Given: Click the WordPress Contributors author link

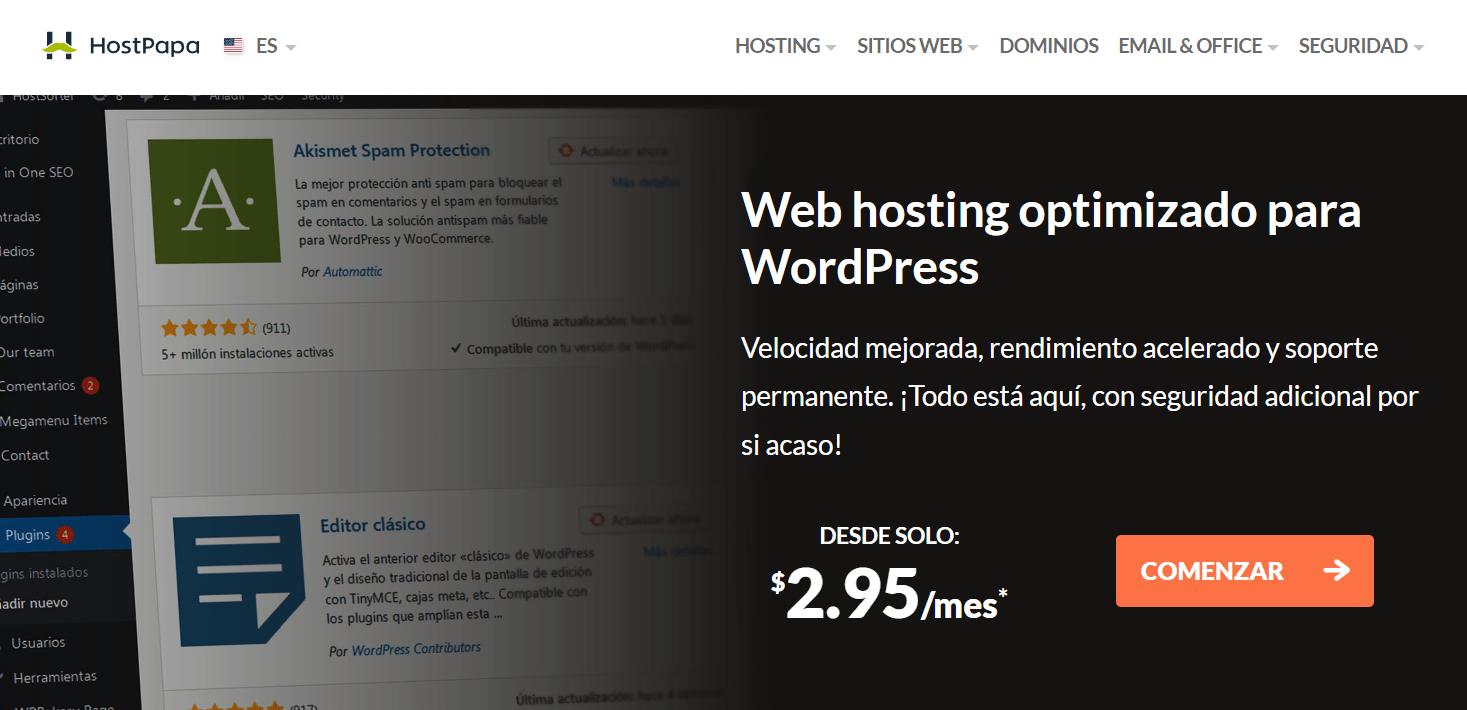Looking at the screenshot, I should click(x=416, y=649).
